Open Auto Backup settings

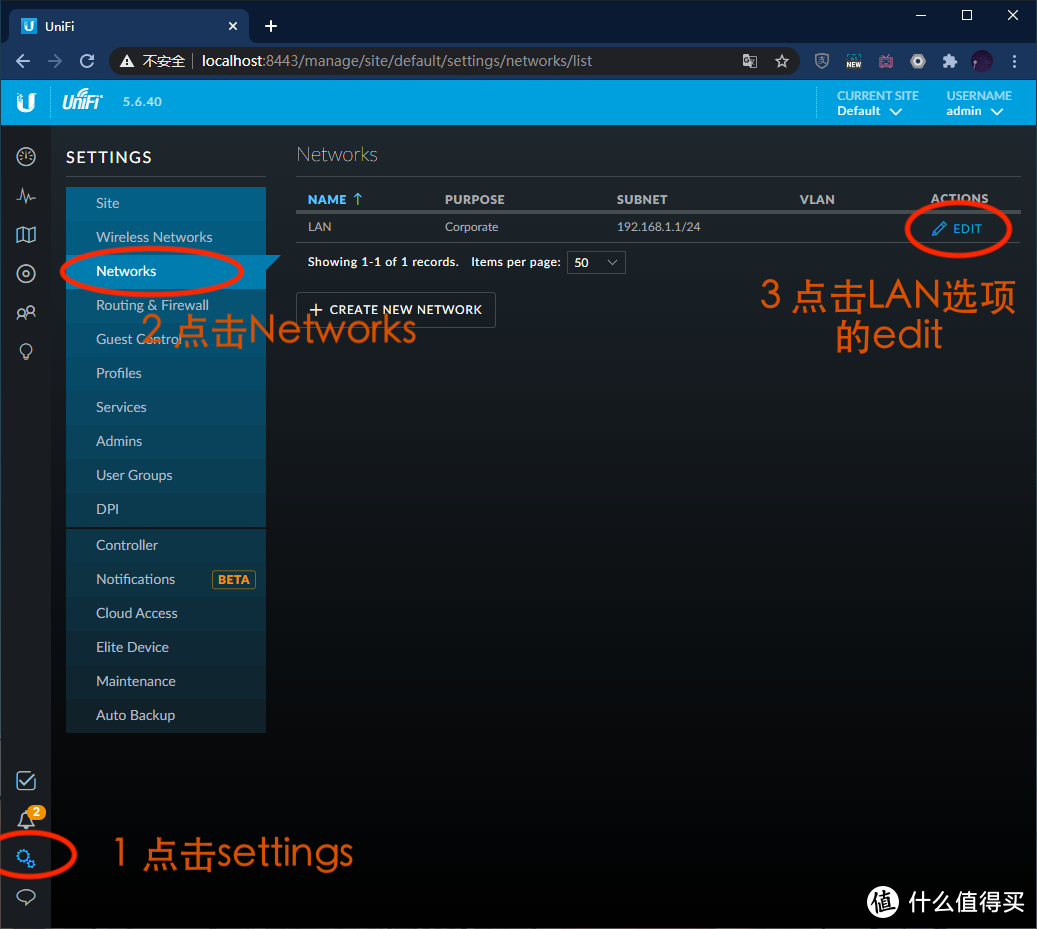pos(166,715)
